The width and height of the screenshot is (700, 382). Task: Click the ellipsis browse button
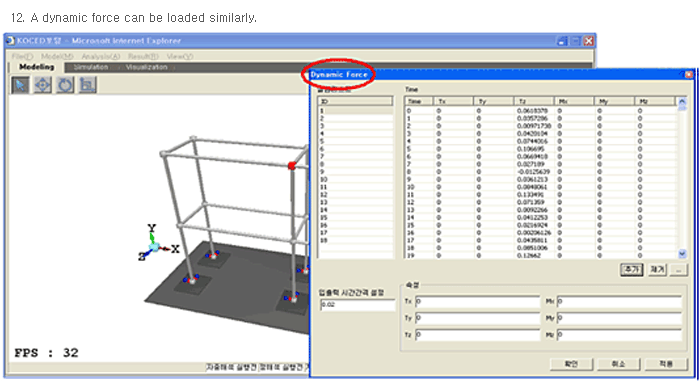679,270
